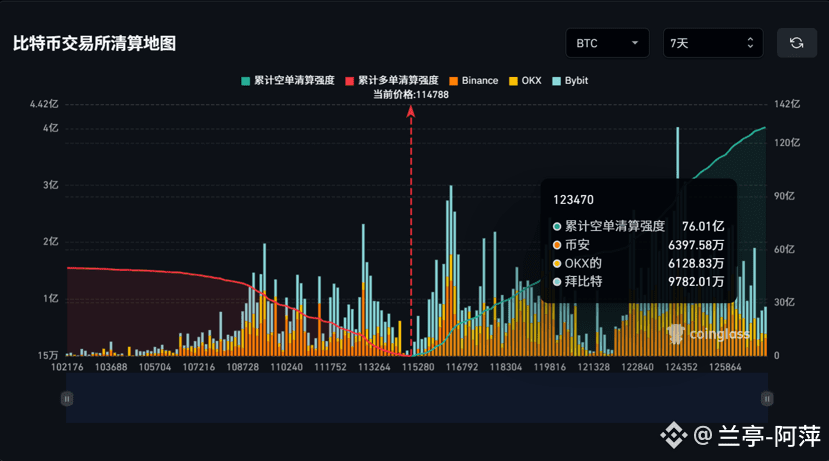Click the refresh chart icon button

[x=796, y=43]
